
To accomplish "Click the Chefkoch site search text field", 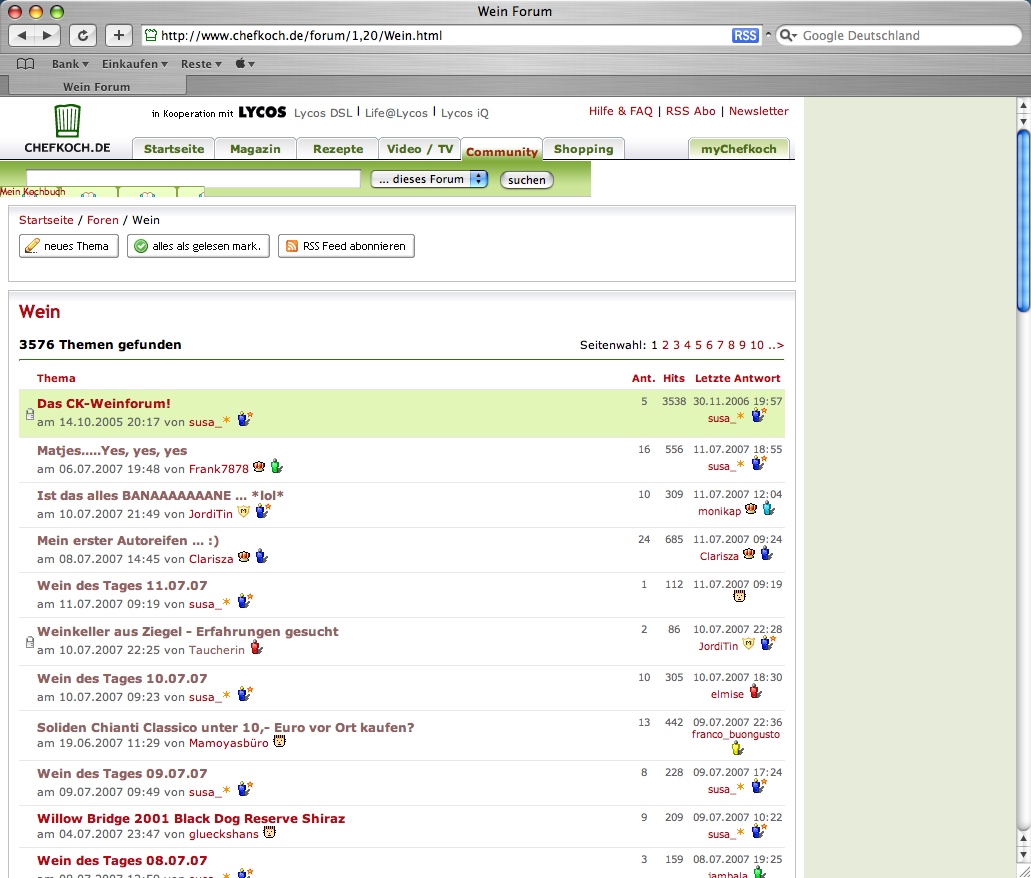I will (193, 179).
